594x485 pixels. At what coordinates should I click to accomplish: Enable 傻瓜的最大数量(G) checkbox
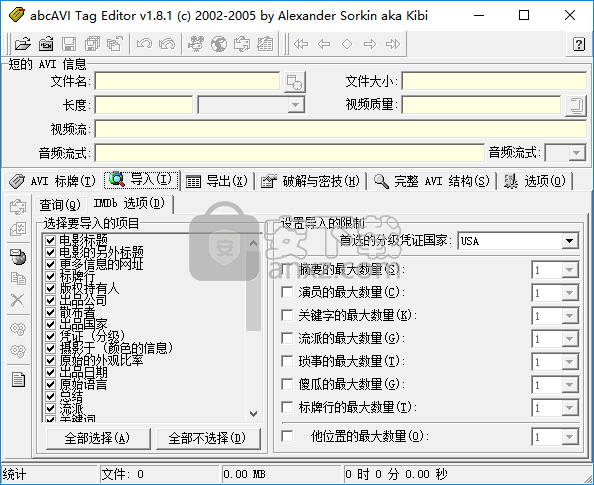click(x=287, y=384)
